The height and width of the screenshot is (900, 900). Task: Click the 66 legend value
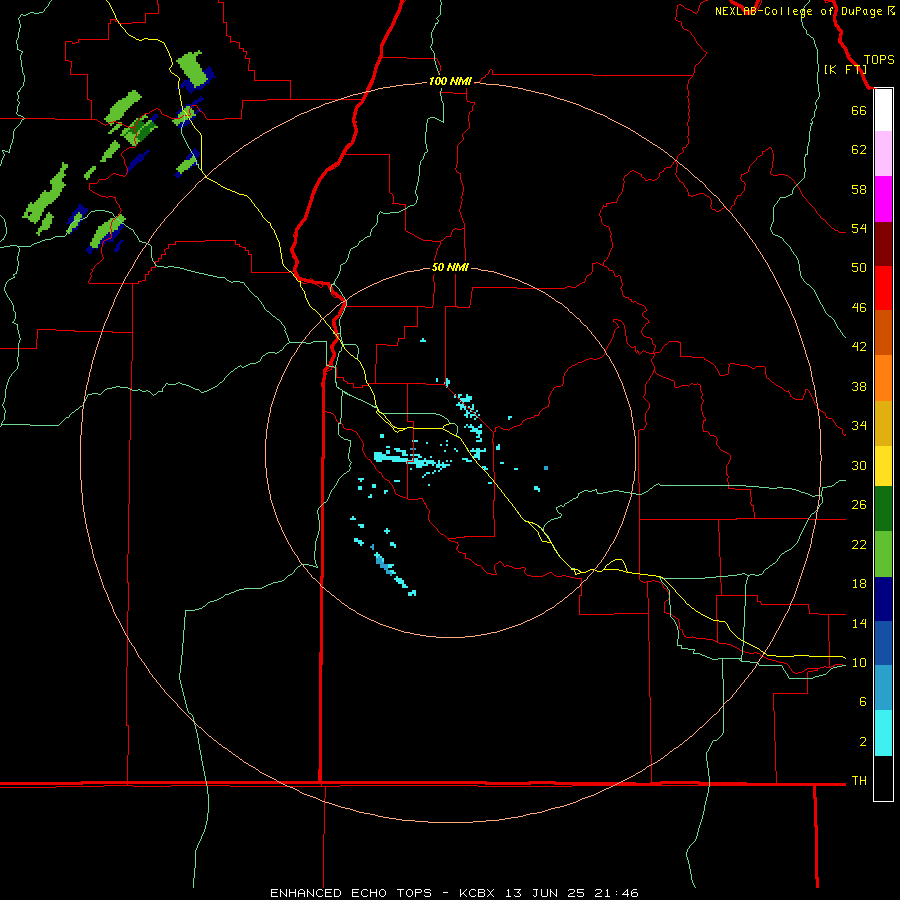pos(859,110)
